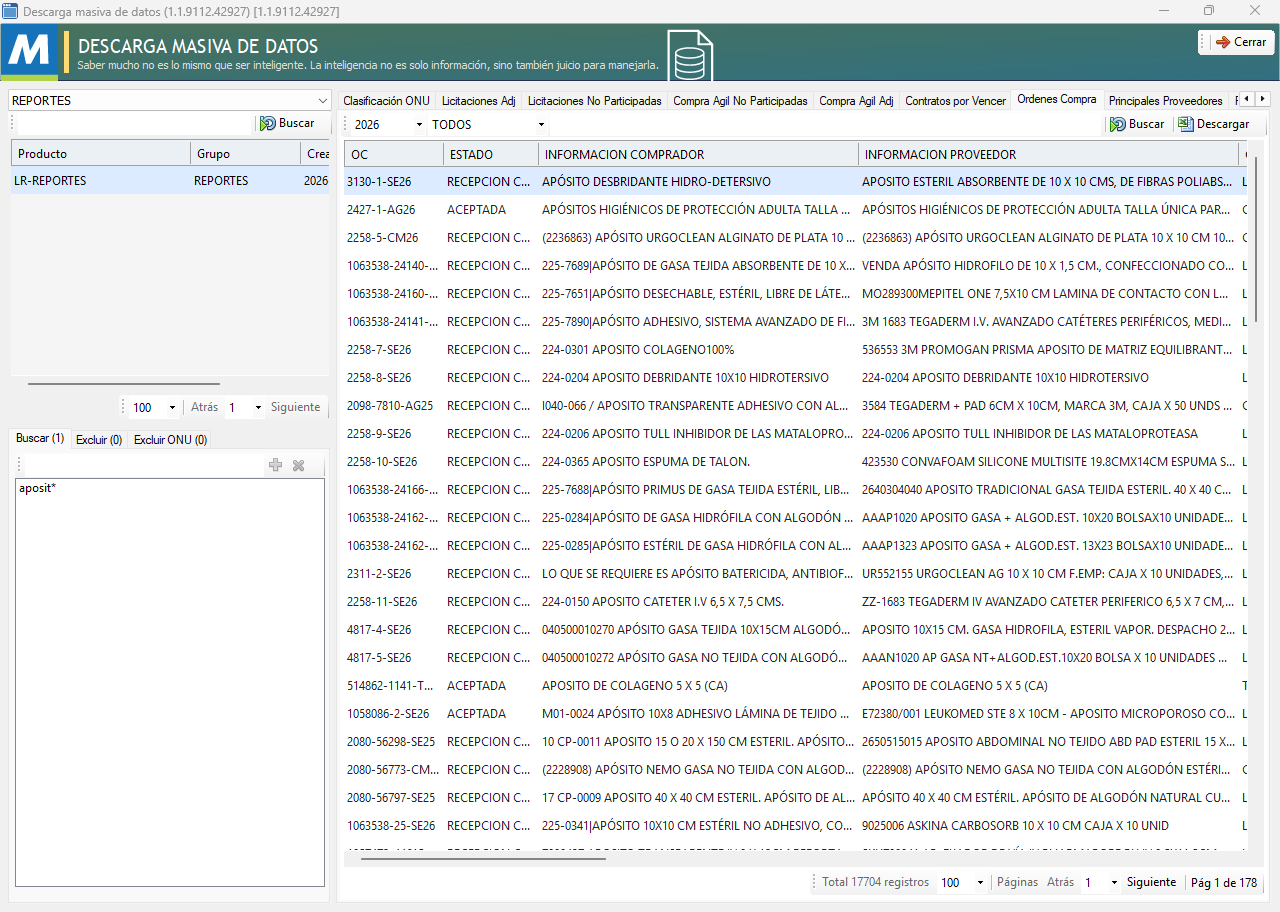Switch to Clasificación ONU tab
This screenshot has height=912, width=1280.
(386, 100)
